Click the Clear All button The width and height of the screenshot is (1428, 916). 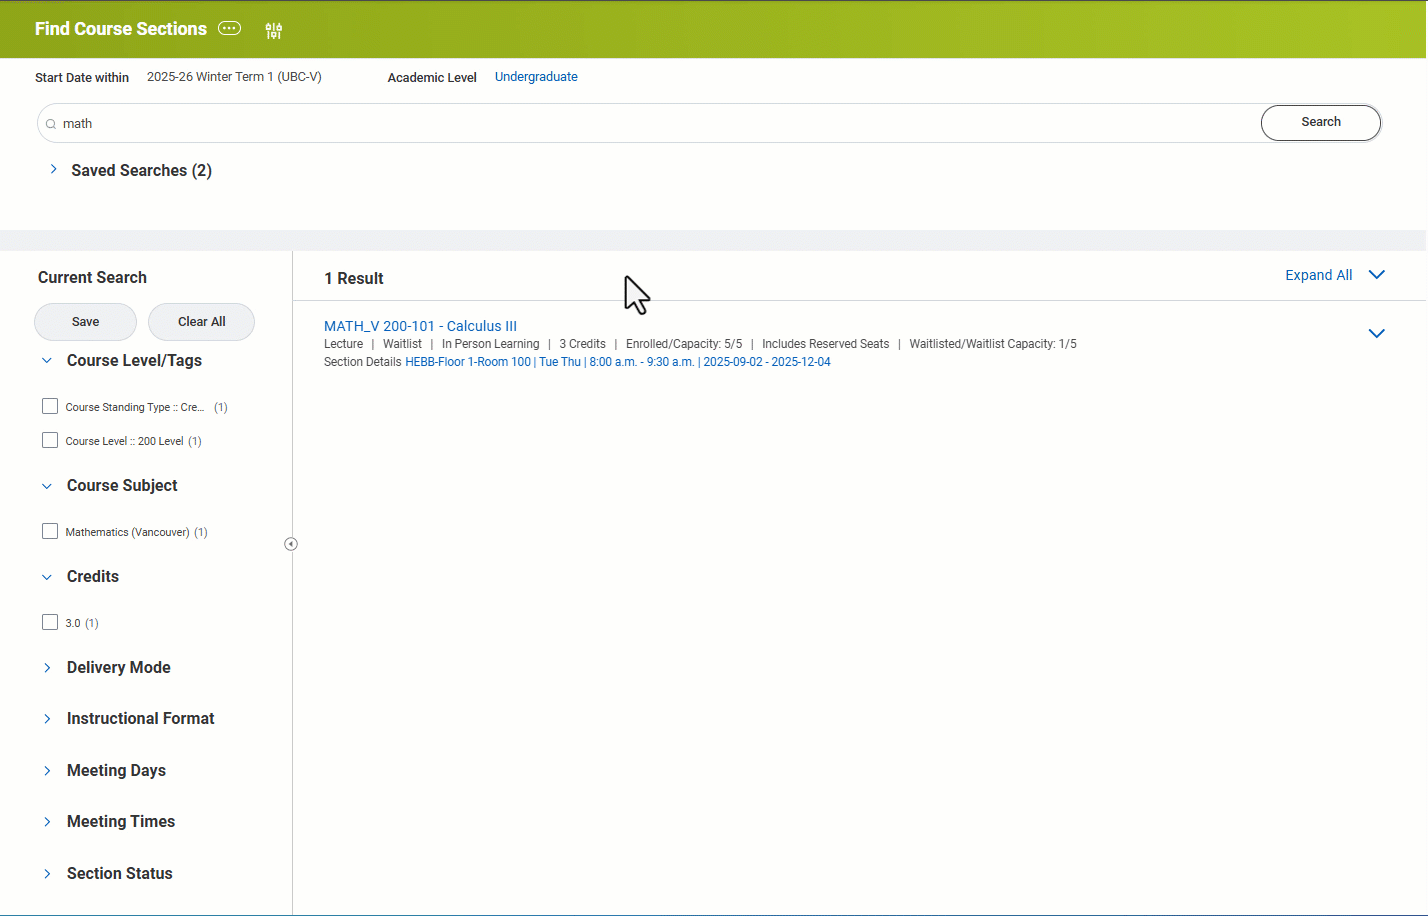pyautogui.click(x=201, y=322)
